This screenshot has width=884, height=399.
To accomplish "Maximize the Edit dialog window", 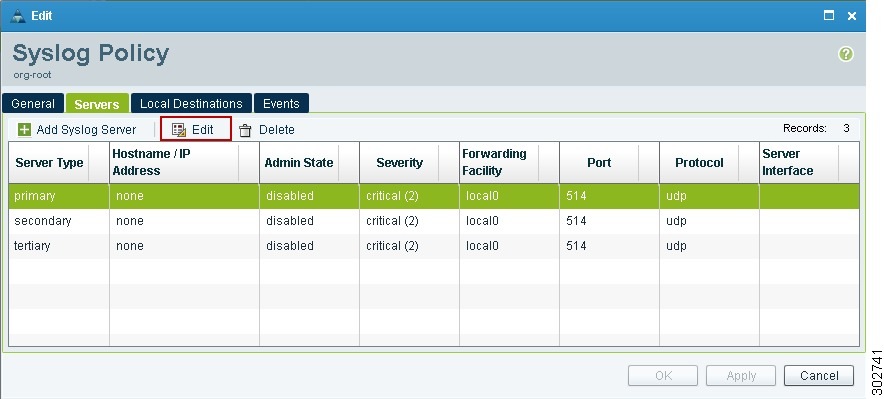I will click(x=829, y=15).
